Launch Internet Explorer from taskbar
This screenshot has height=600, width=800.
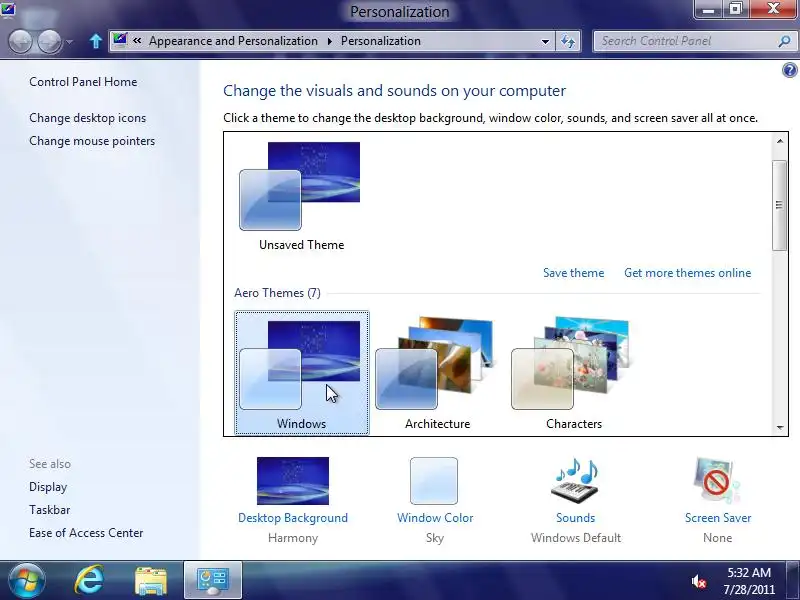point(89,580)
